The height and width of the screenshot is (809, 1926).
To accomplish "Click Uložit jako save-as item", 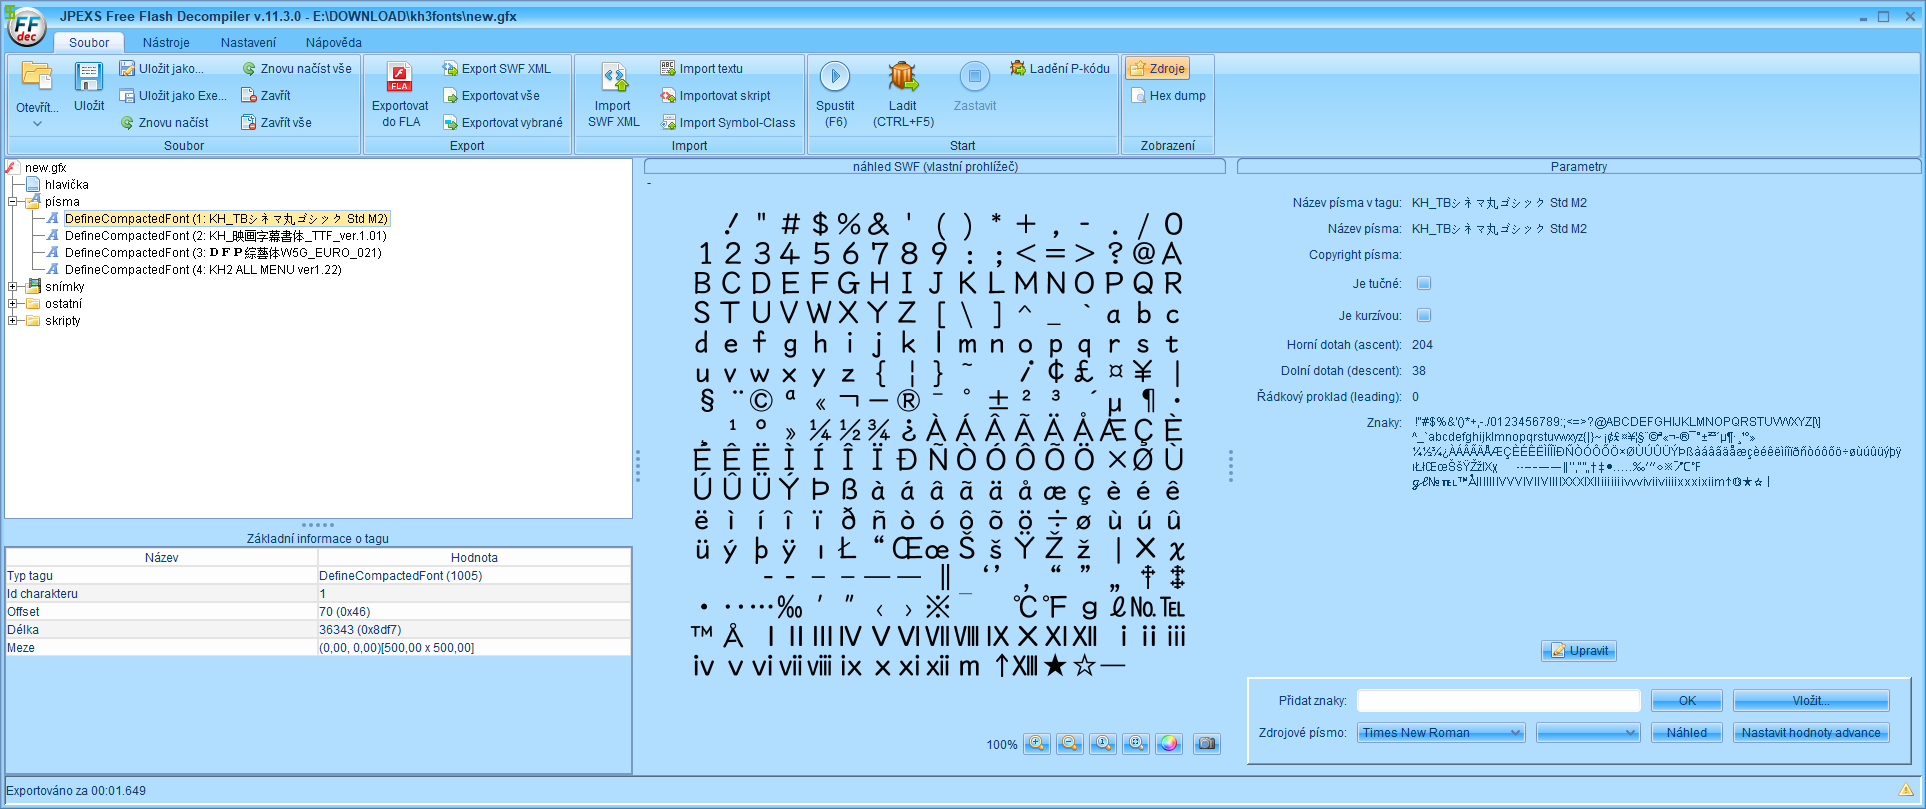I will point(162,69).
